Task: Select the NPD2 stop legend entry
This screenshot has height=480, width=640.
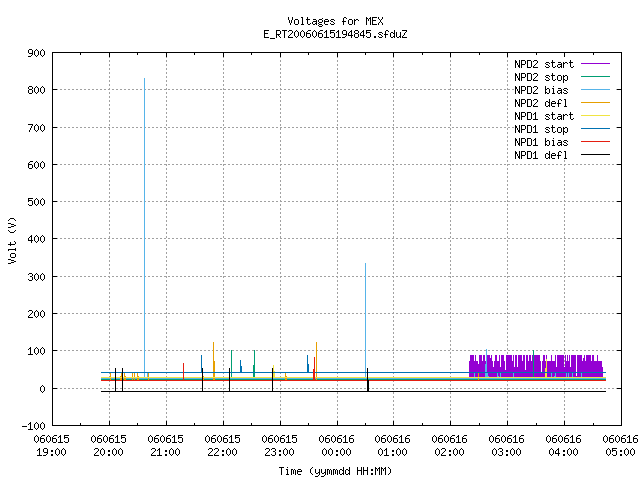Action: (541, 77)
